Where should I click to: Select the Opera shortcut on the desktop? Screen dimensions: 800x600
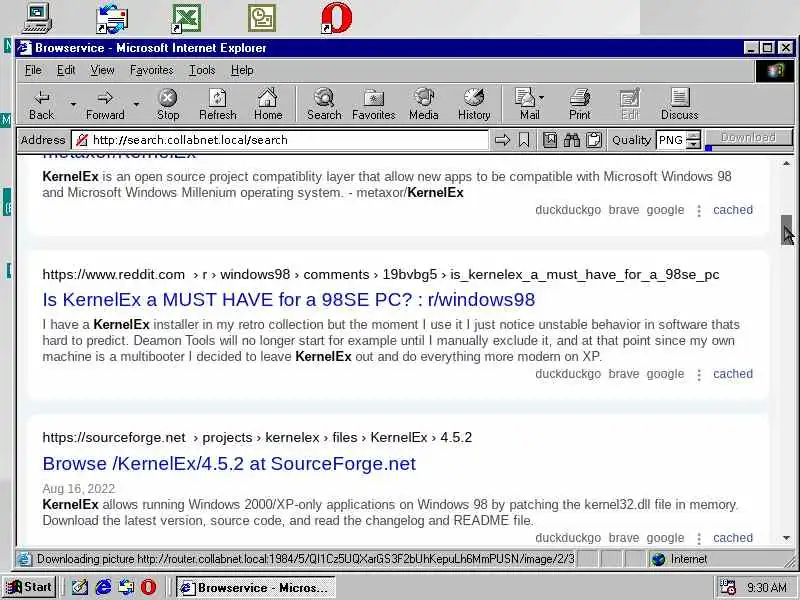pyautogui.click(x=337, y=18)
